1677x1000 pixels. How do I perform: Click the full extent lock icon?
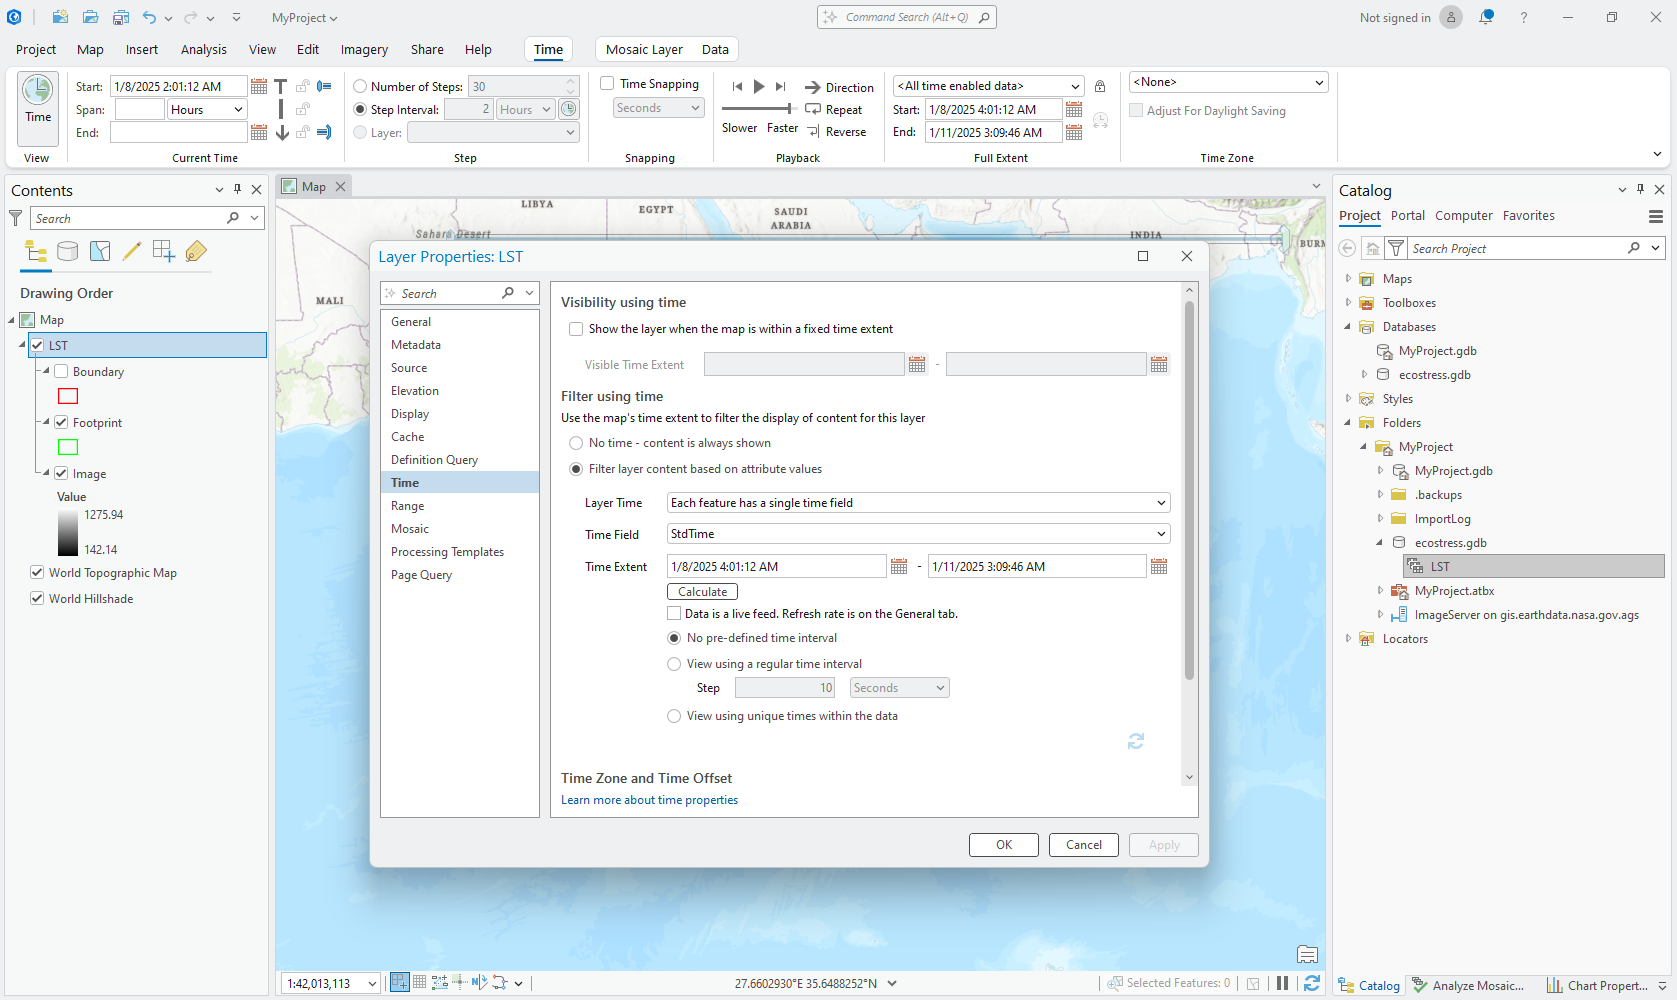(x=1100, y=87)
